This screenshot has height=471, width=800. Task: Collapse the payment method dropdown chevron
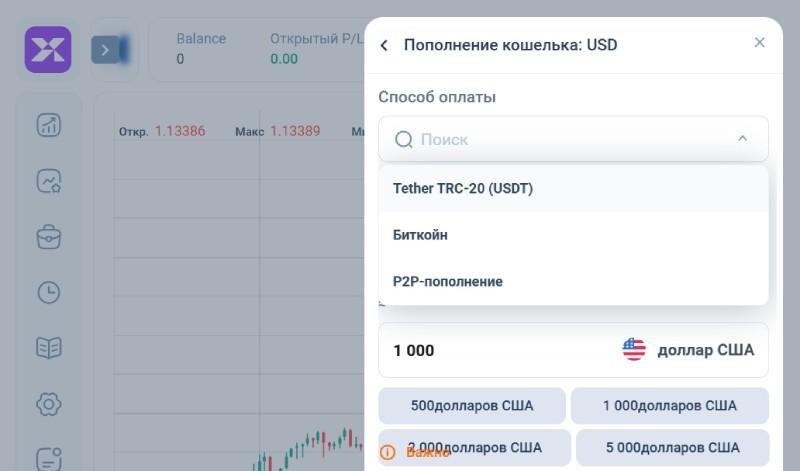(x=743, y=138)
